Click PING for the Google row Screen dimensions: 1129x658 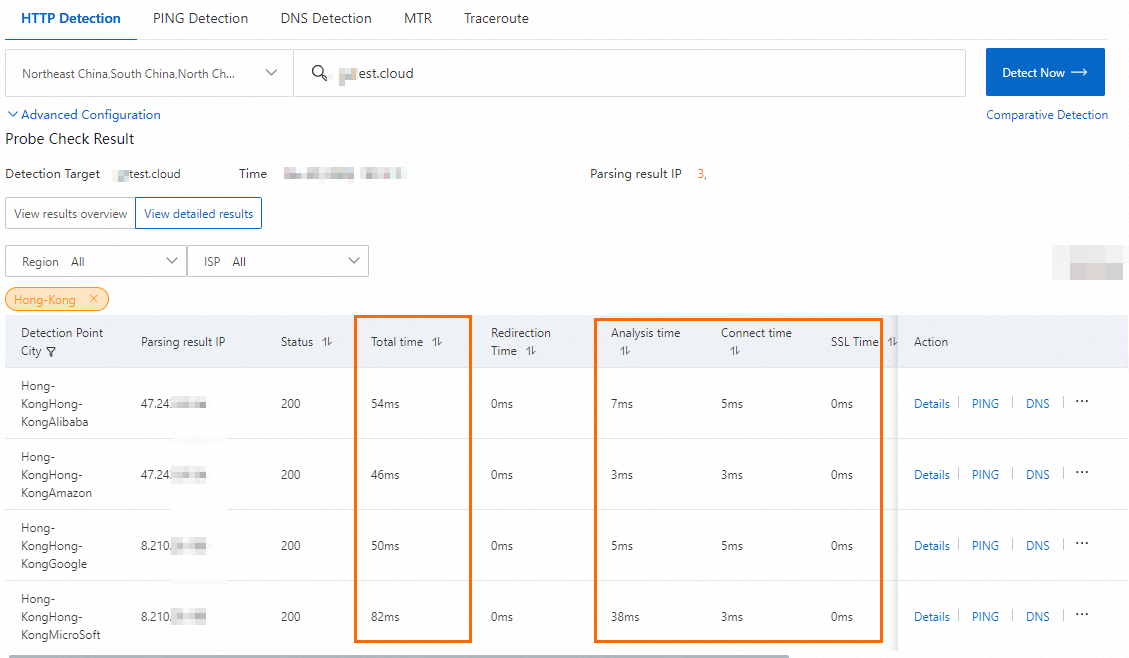pos(985,546)
